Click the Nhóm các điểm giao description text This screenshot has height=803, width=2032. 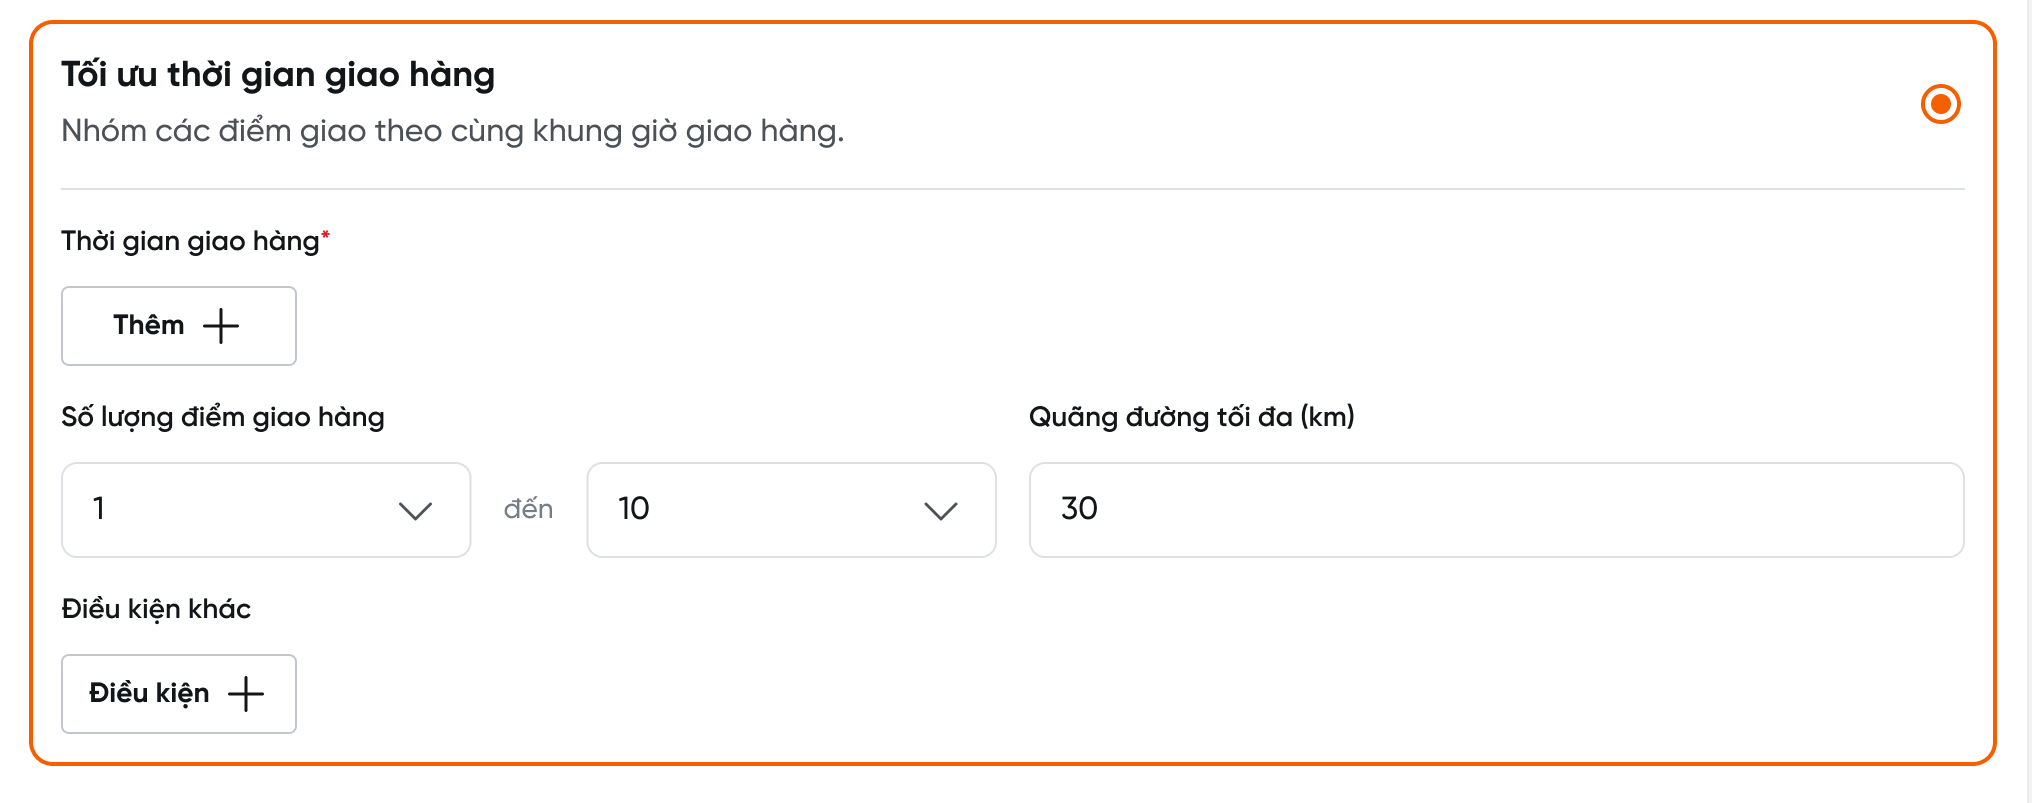452,131
